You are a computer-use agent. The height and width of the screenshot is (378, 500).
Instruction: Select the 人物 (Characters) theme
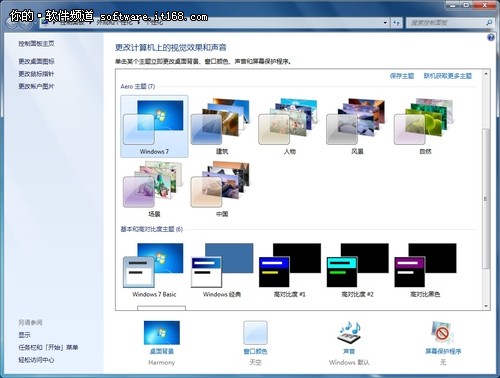[289, 126]
